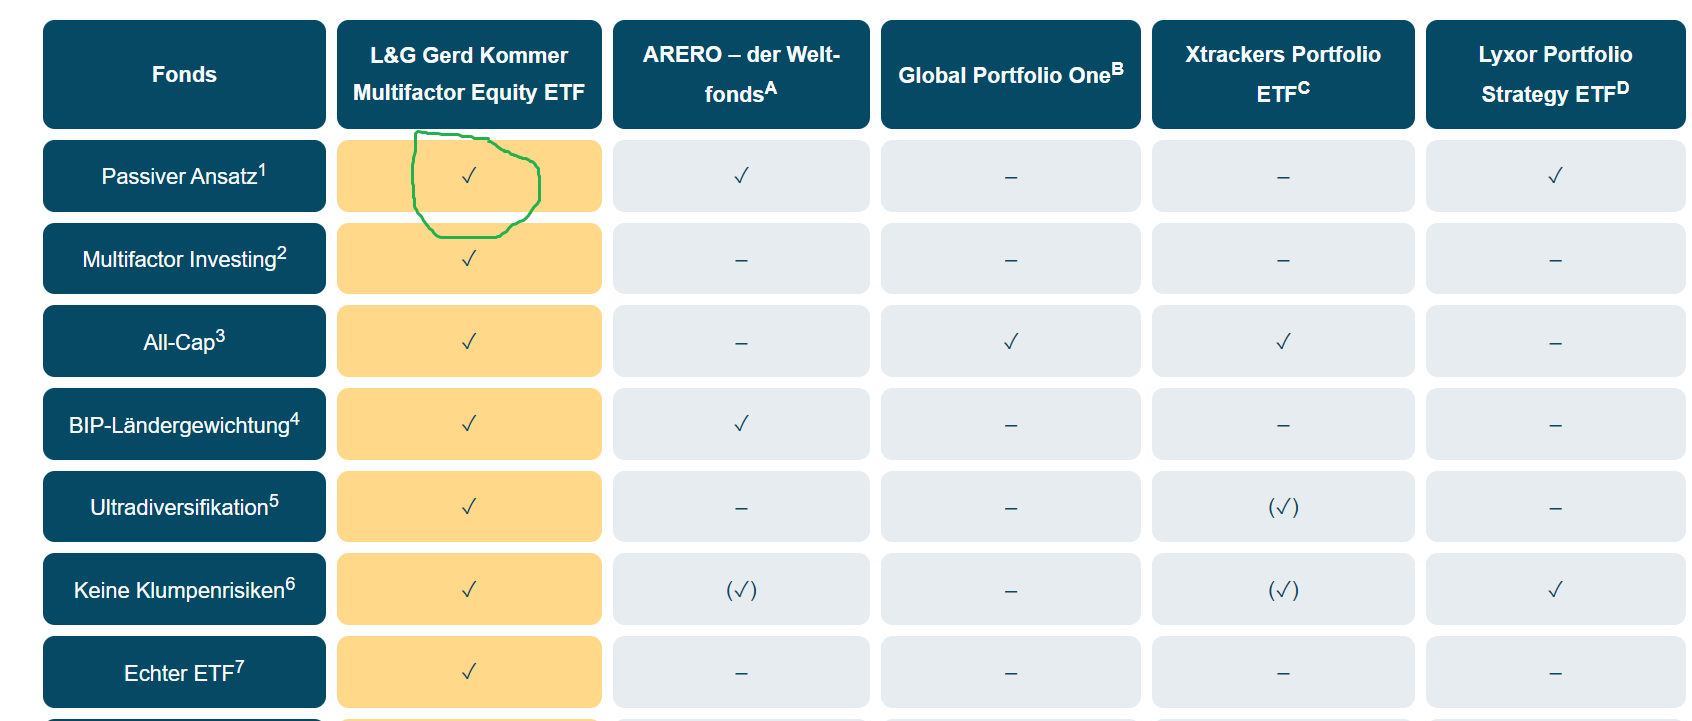Click the Lyxor Portfolio Strategy ETF header

(x=1555, y=74)
